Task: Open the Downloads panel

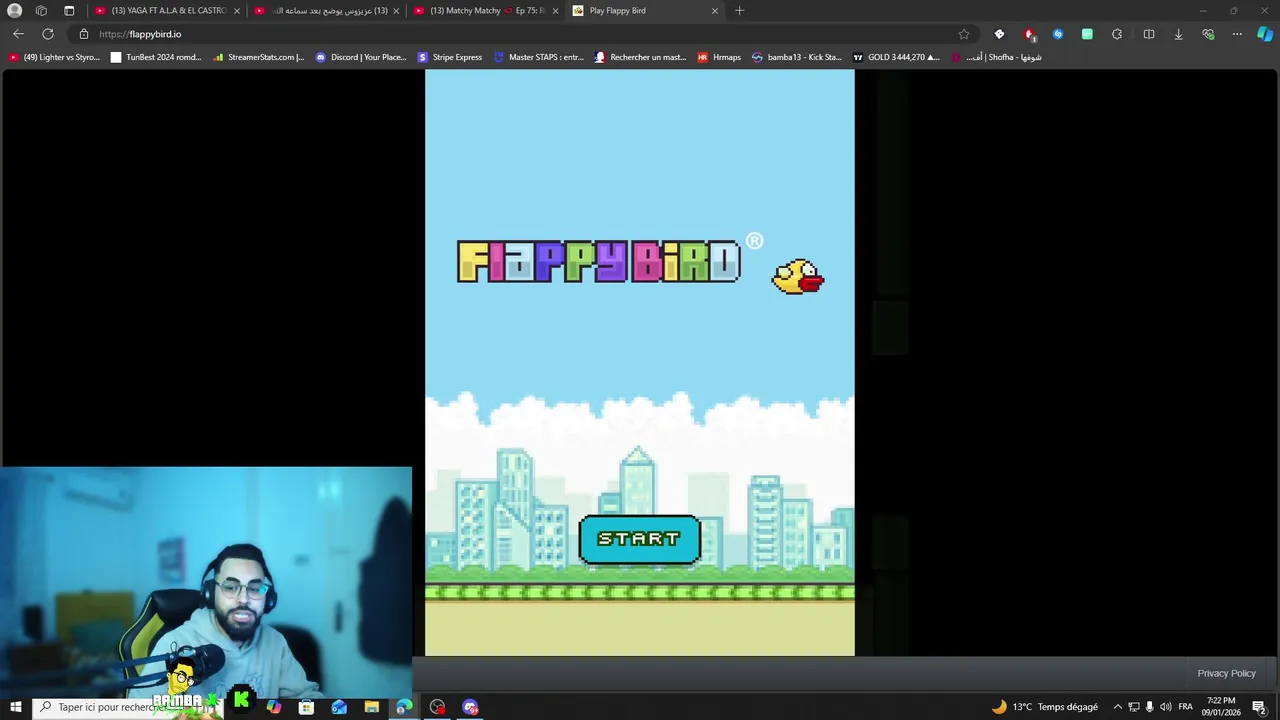Action: click(1178, 34)
